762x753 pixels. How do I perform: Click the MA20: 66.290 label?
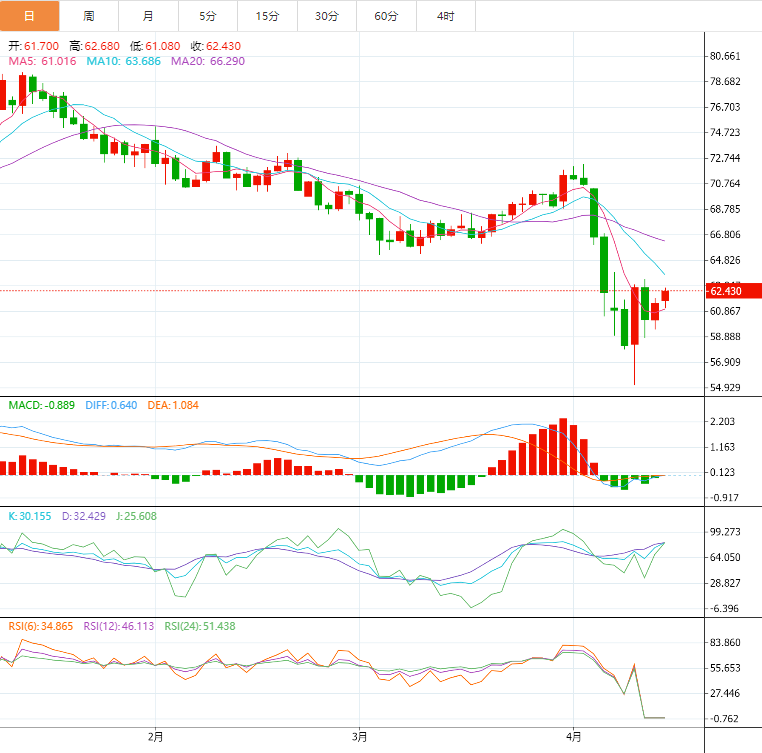(208, 61)
